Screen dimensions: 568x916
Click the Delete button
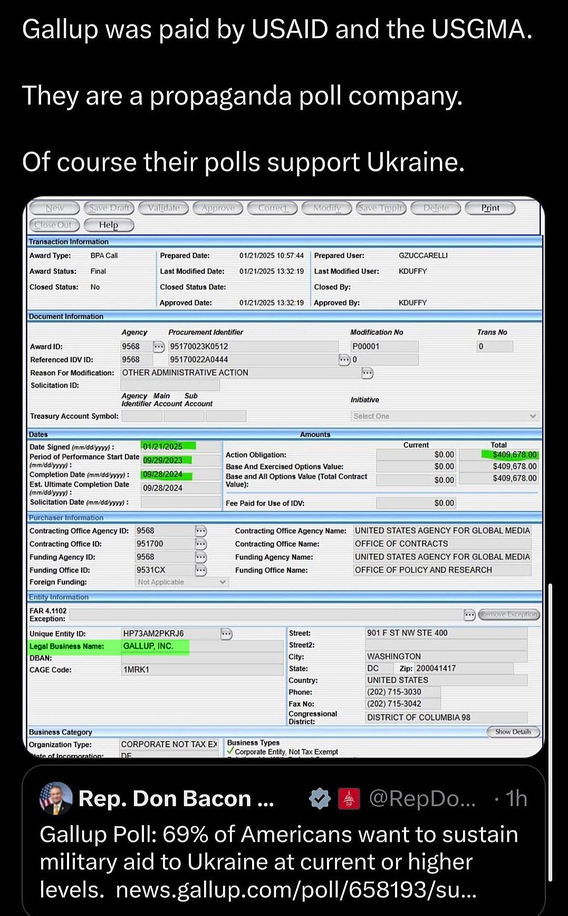point(435,208)
